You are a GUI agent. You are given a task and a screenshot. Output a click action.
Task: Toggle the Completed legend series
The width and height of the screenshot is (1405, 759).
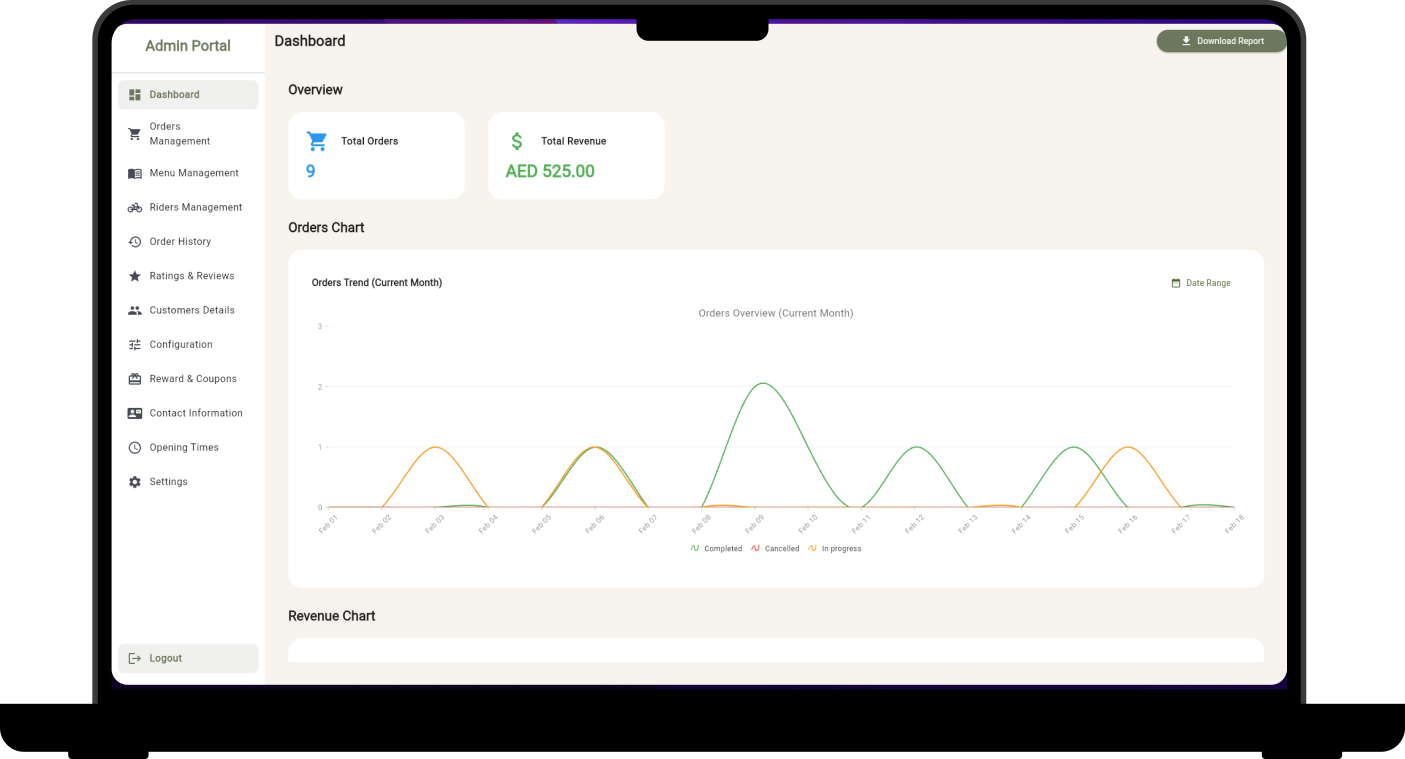point(716,549)
